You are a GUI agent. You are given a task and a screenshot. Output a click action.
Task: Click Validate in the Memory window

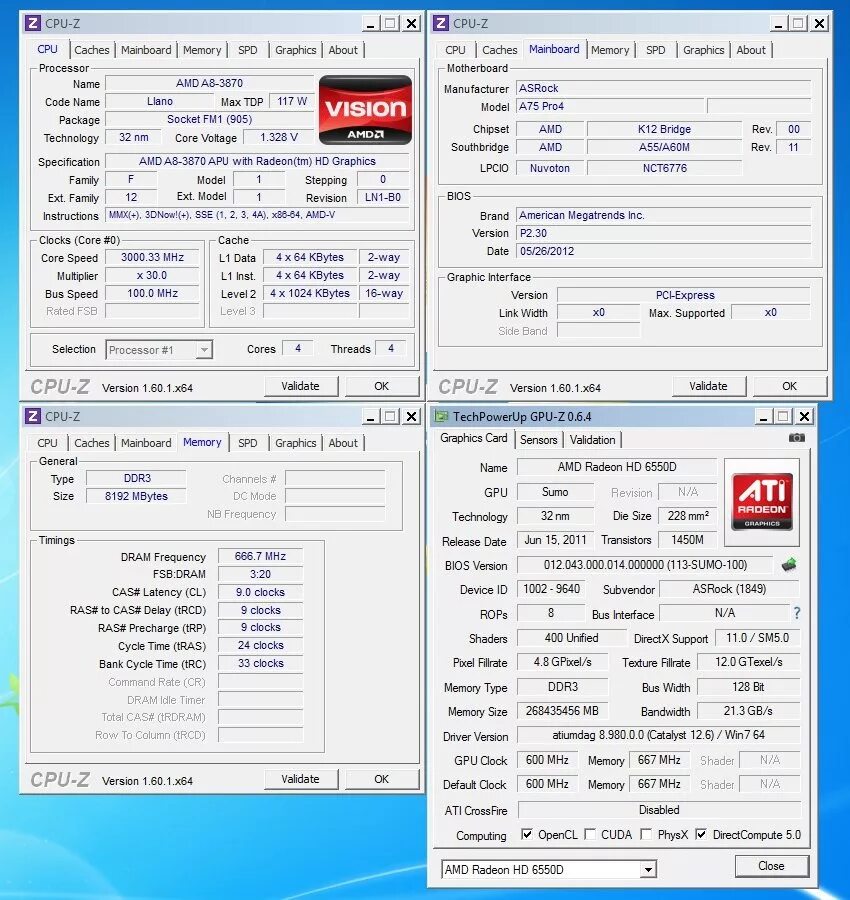pos(301,779)
